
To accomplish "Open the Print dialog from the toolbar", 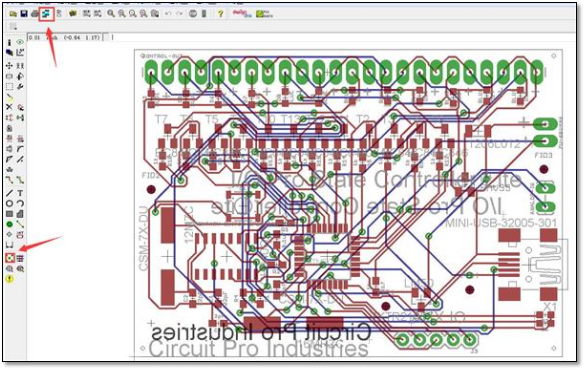I will coord(35,14).
